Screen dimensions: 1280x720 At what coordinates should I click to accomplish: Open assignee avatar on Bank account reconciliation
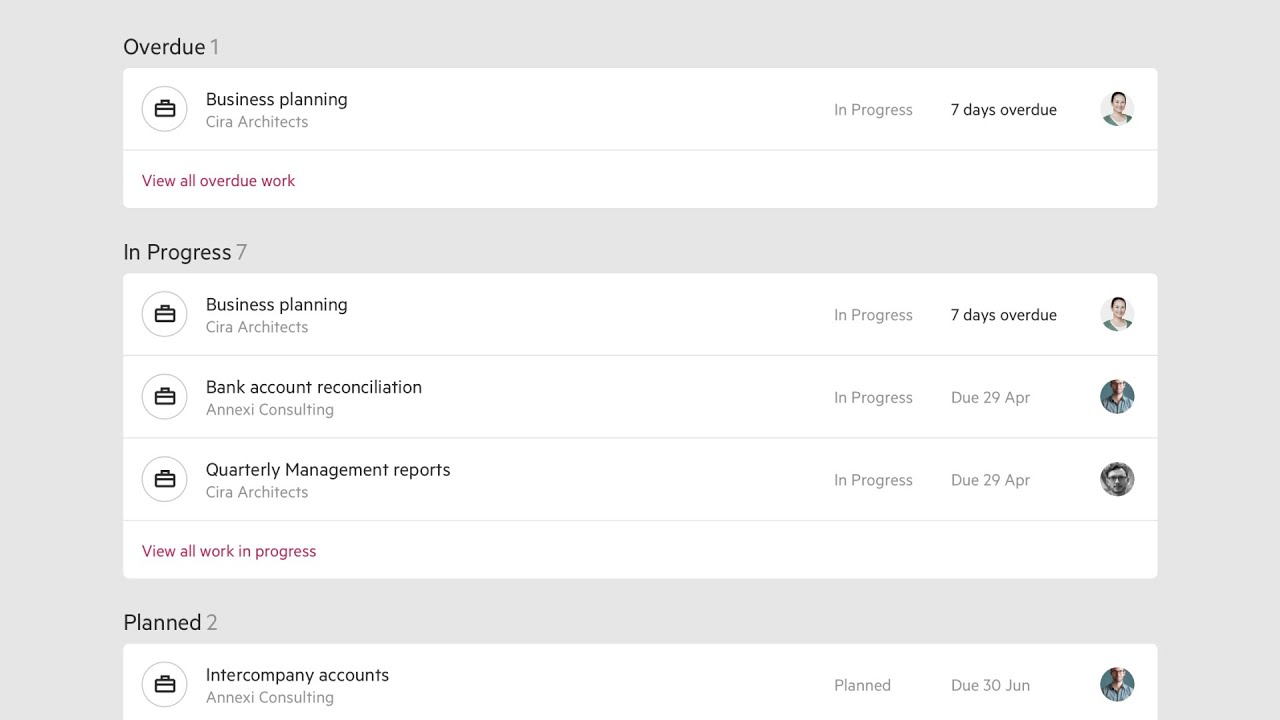pyautogui.click(x=1117, y=397)
